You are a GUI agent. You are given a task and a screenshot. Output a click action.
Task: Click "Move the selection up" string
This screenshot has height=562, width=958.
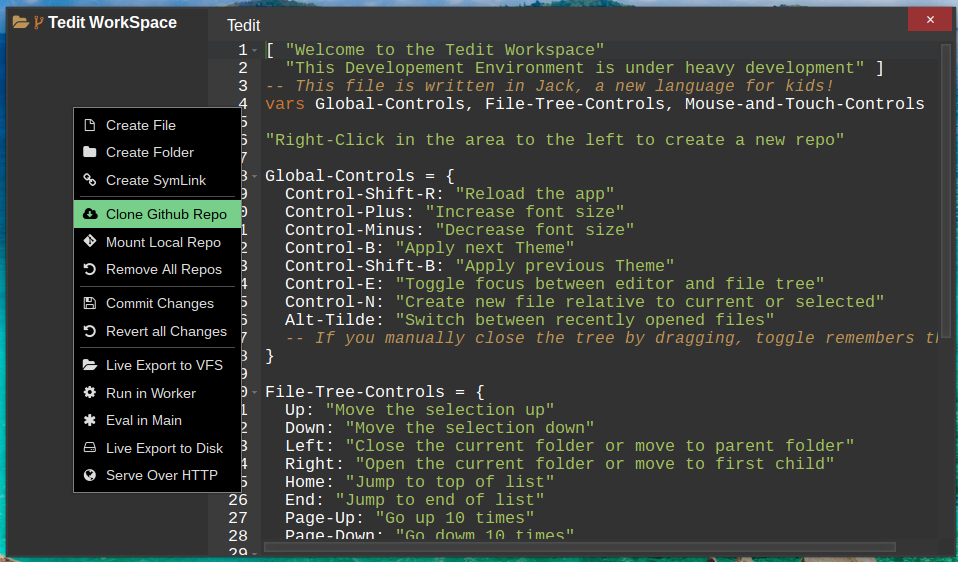pyautogui.click(x=439, y=410)
